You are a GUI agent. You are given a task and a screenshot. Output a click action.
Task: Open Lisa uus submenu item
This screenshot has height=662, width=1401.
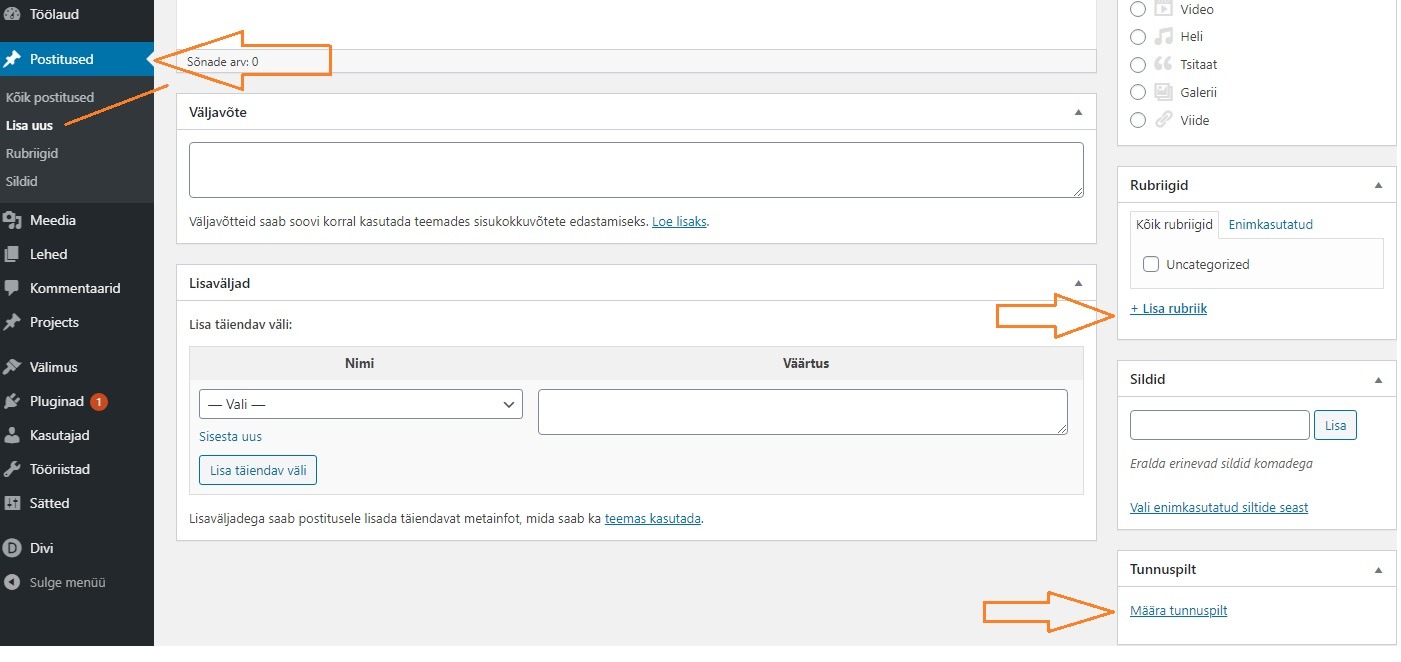[x=29, y=125]
